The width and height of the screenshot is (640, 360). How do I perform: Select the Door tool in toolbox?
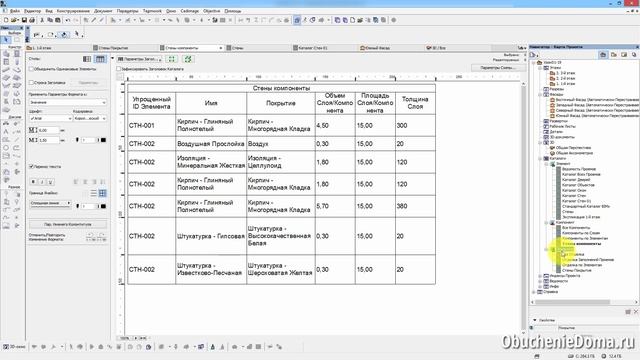tap(17, 53)
